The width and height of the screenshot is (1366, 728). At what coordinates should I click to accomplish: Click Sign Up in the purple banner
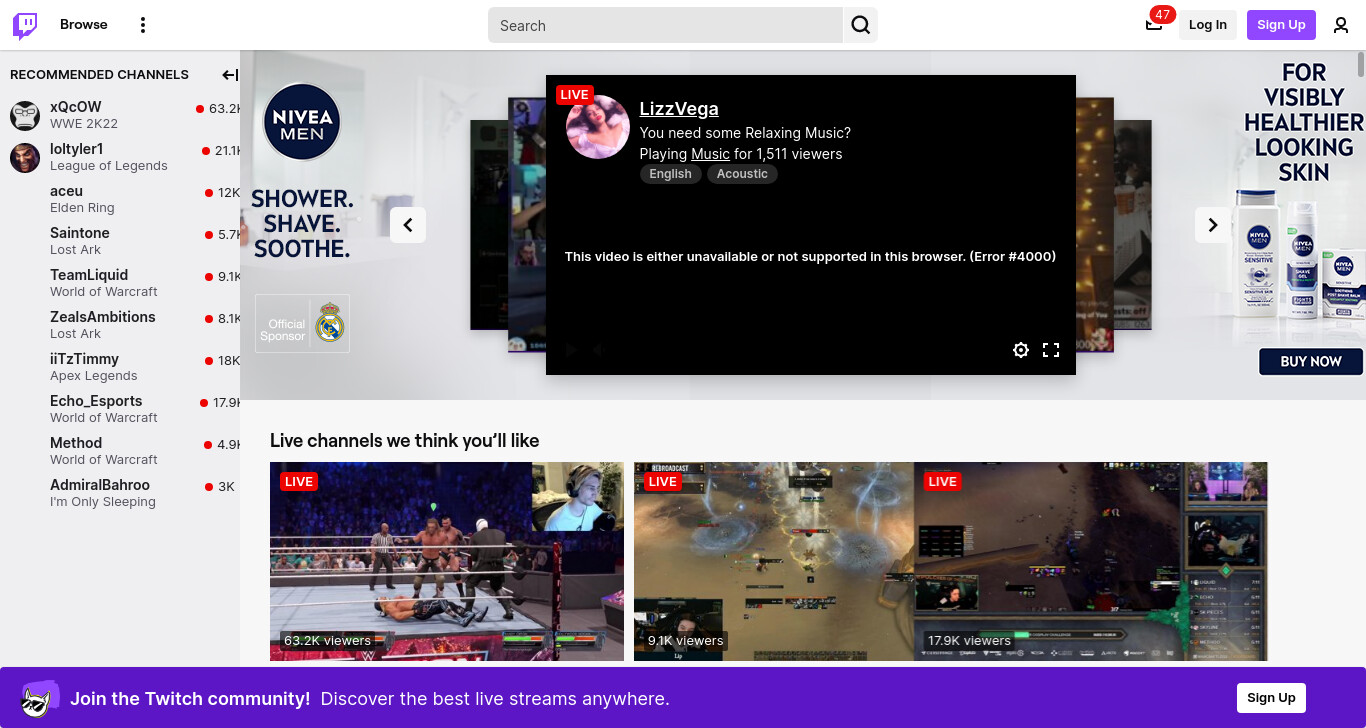[1271, 698]
